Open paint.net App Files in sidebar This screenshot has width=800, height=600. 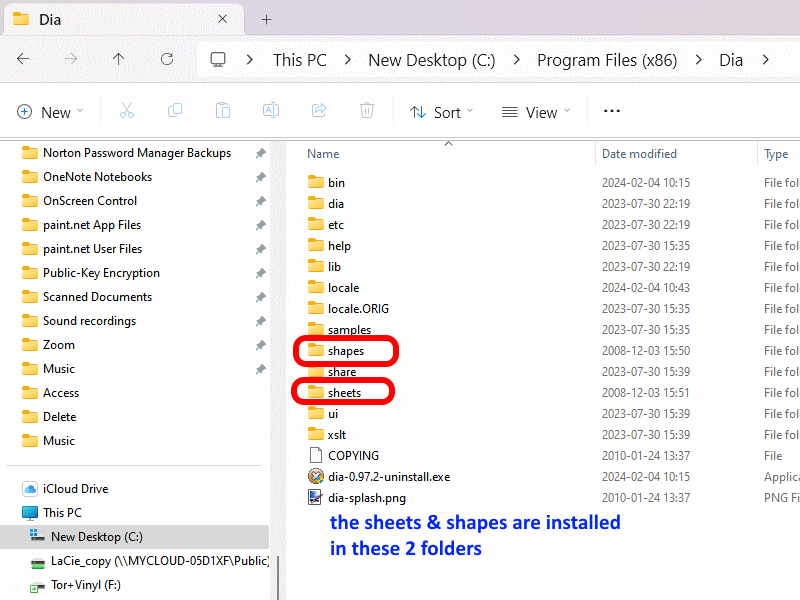click(82, 224)
